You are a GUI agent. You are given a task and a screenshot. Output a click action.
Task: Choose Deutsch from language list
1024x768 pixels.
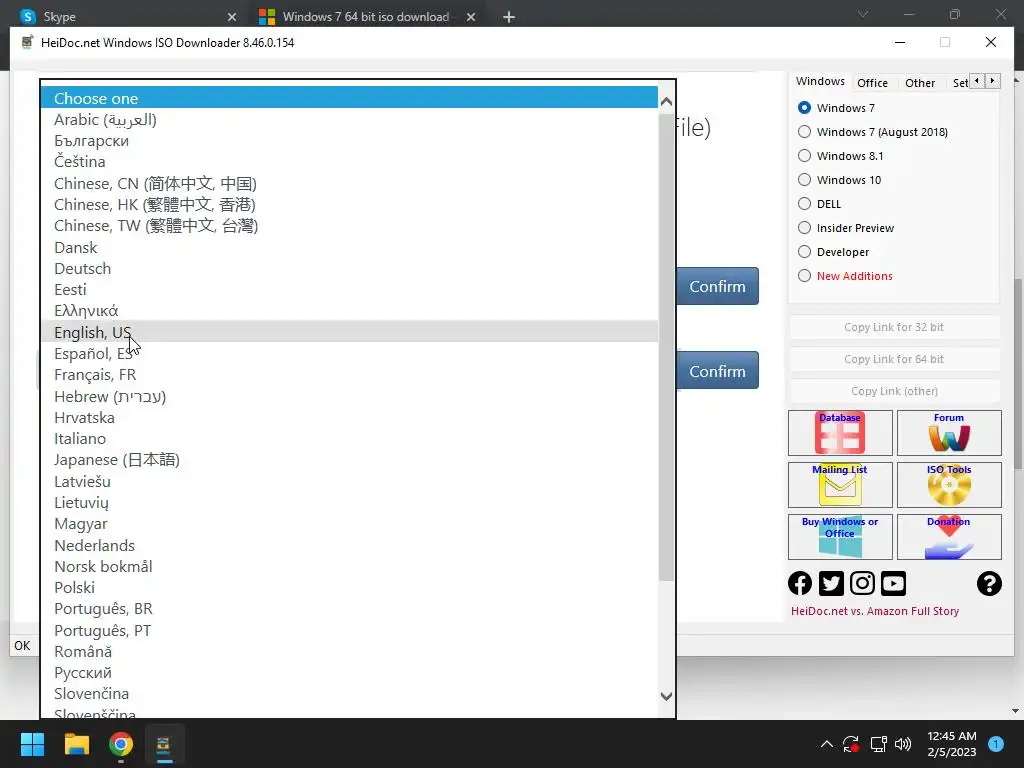(349, 268)
